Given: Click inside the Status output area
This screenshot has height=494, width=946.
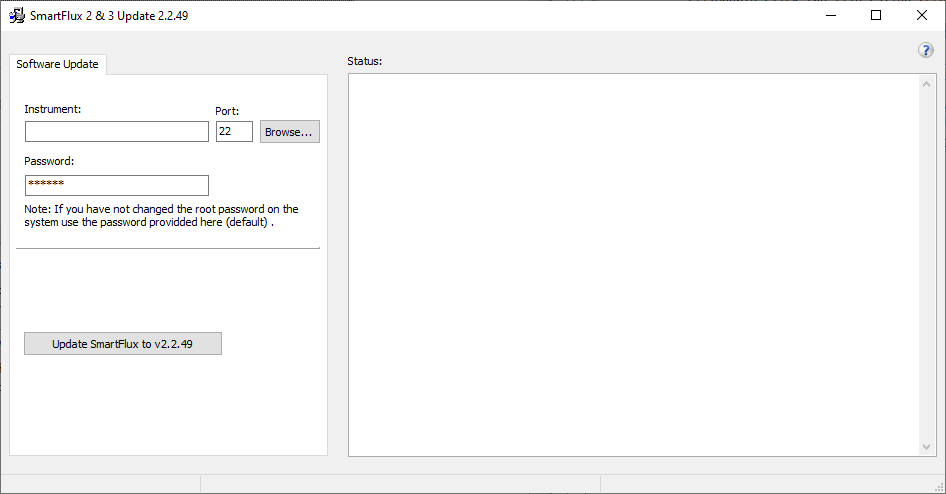Looking at the screenshot, I should [x=633, y=265].
